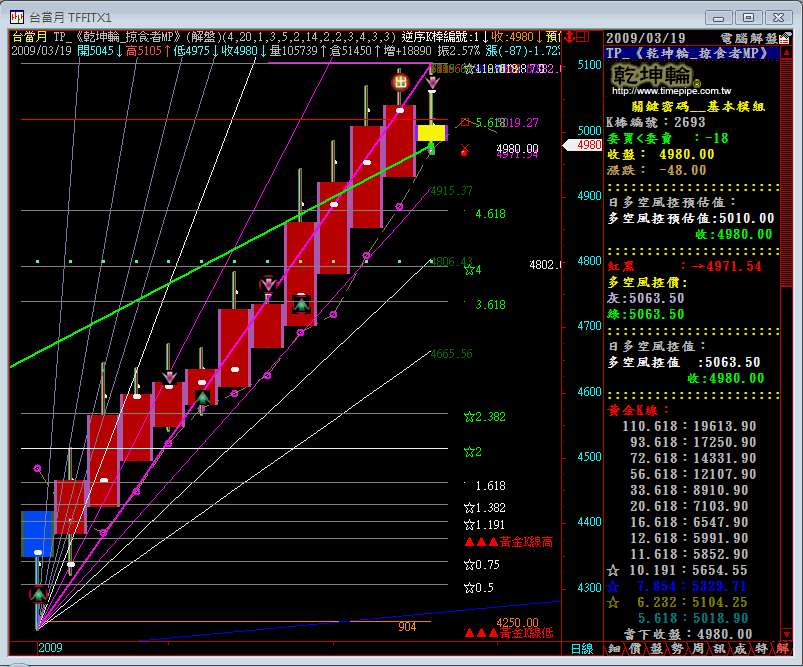This screenshot has height=667, width=803.
Task: Click the red triangles beside 黃金K線低
Action: pos(481,633)
